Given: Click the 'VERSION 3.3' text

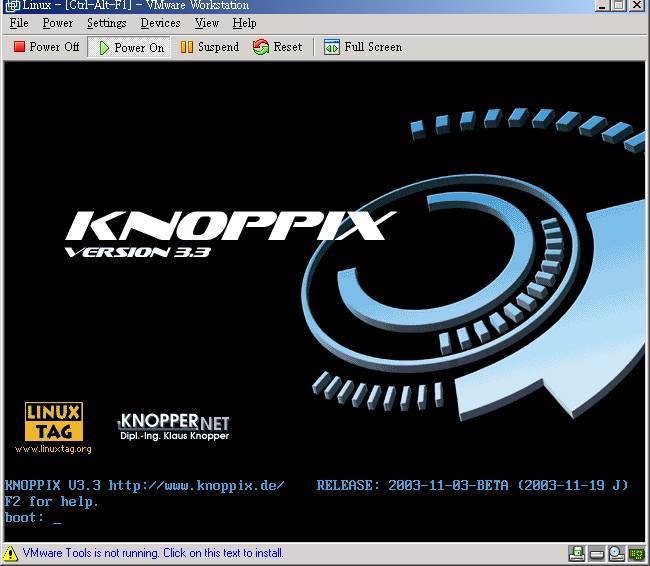Looking at the screenshot, I should click(x=138, y=252).
